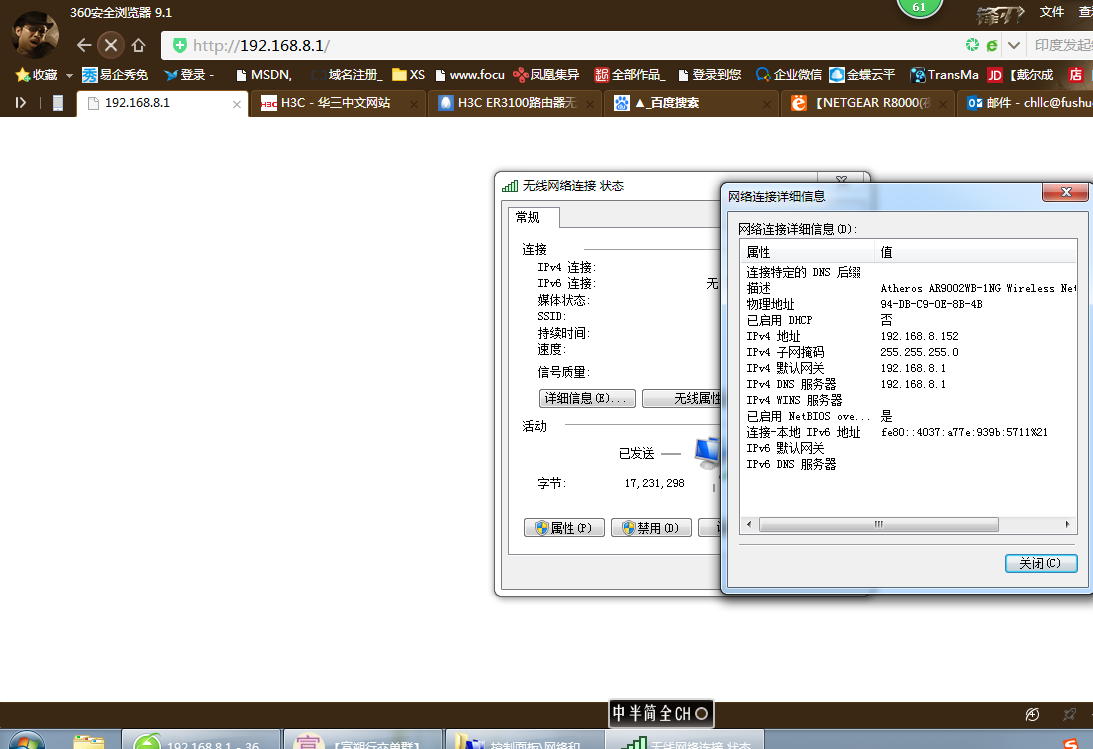Click the 属性 column header

[807, 252]
